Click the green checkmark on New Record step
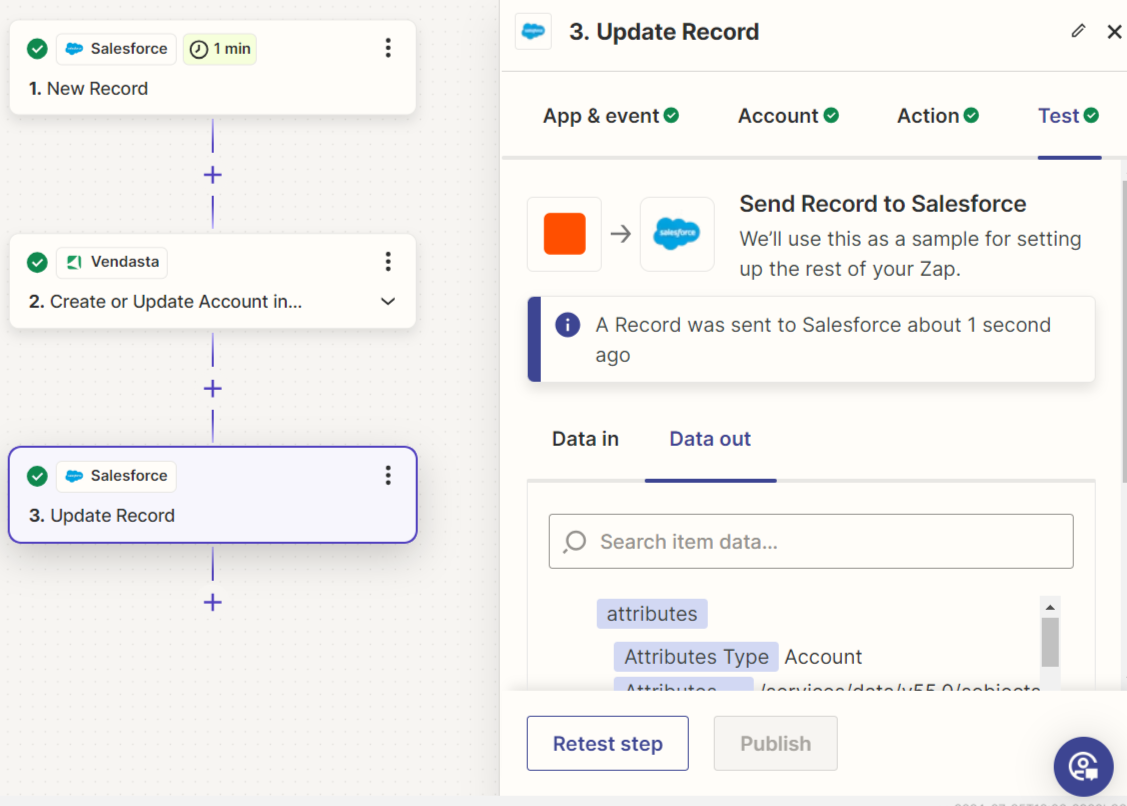The width and height of the screenshot is (1127, 806). click(x=37, y=49)
